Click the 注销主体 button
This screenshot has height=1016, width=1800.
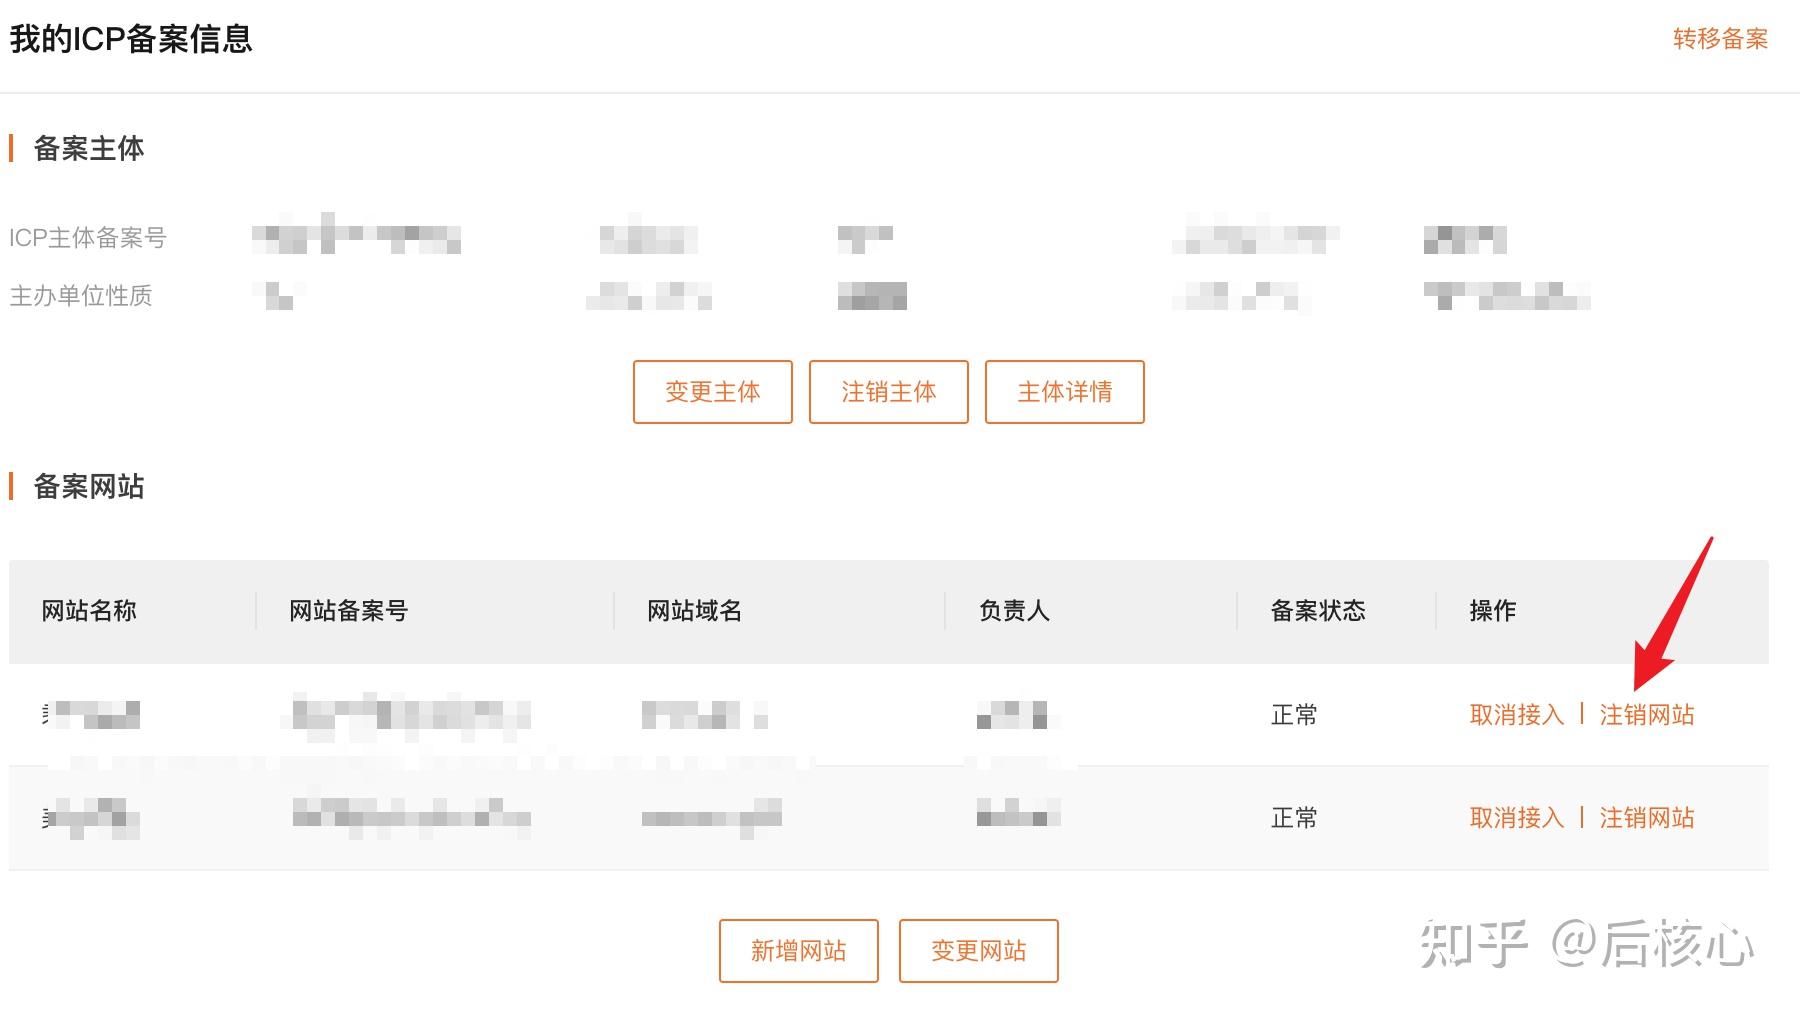pos(888,392)
